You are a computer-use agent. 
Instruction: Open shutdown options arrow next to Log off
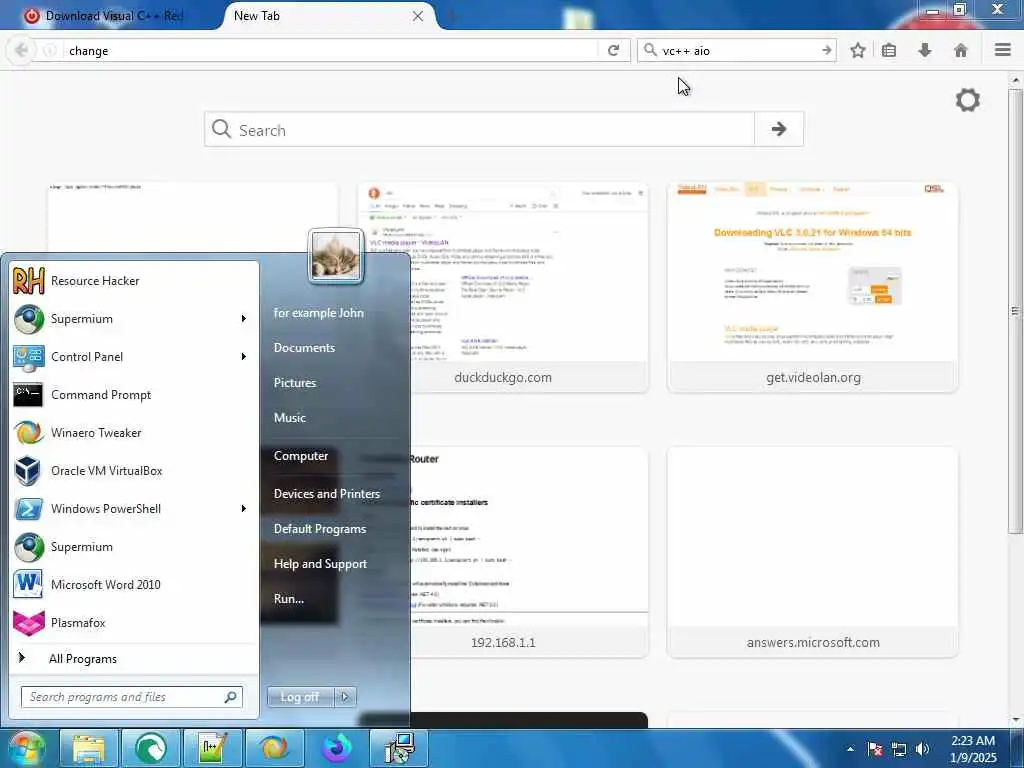pos(345,697)
